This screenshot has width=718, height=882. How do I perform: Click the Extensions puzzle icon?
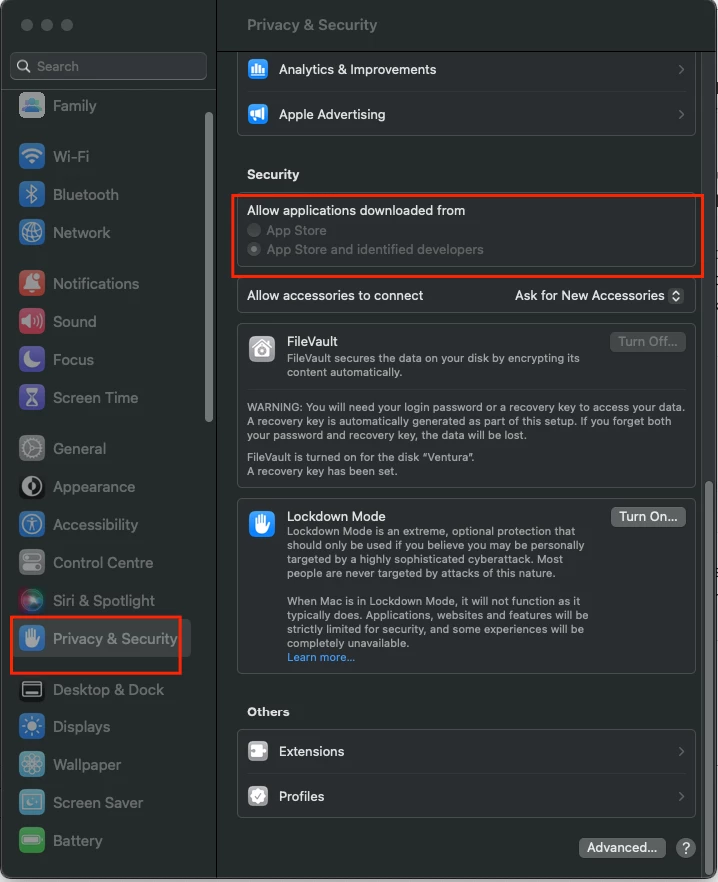(x=258, y=751)
